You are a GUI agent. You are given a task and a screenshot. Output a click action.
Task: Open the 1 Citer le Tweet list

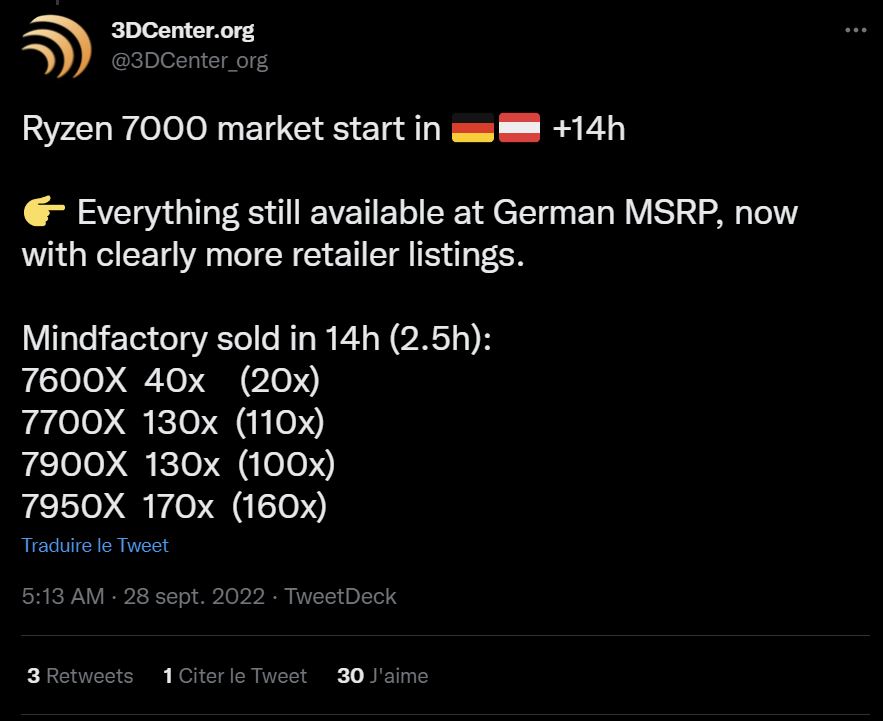coord(235,676)
